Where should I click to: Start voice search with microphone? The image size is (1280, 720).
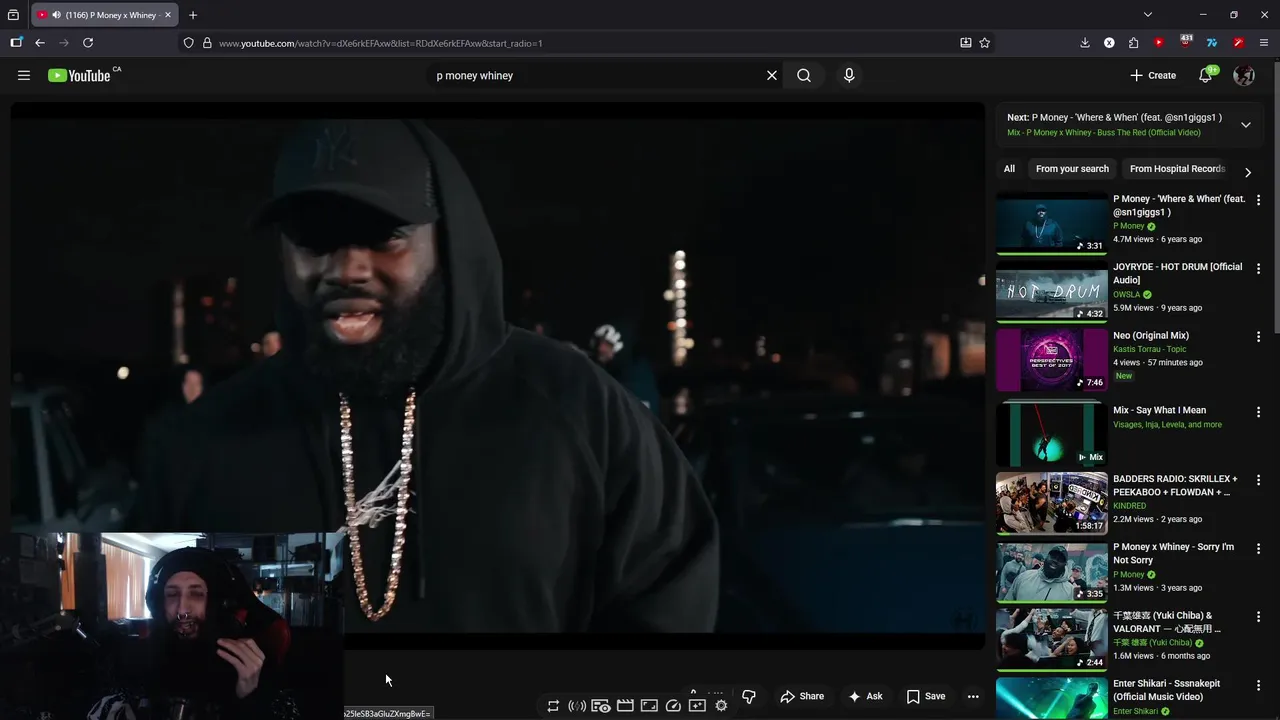pos(849,75)
